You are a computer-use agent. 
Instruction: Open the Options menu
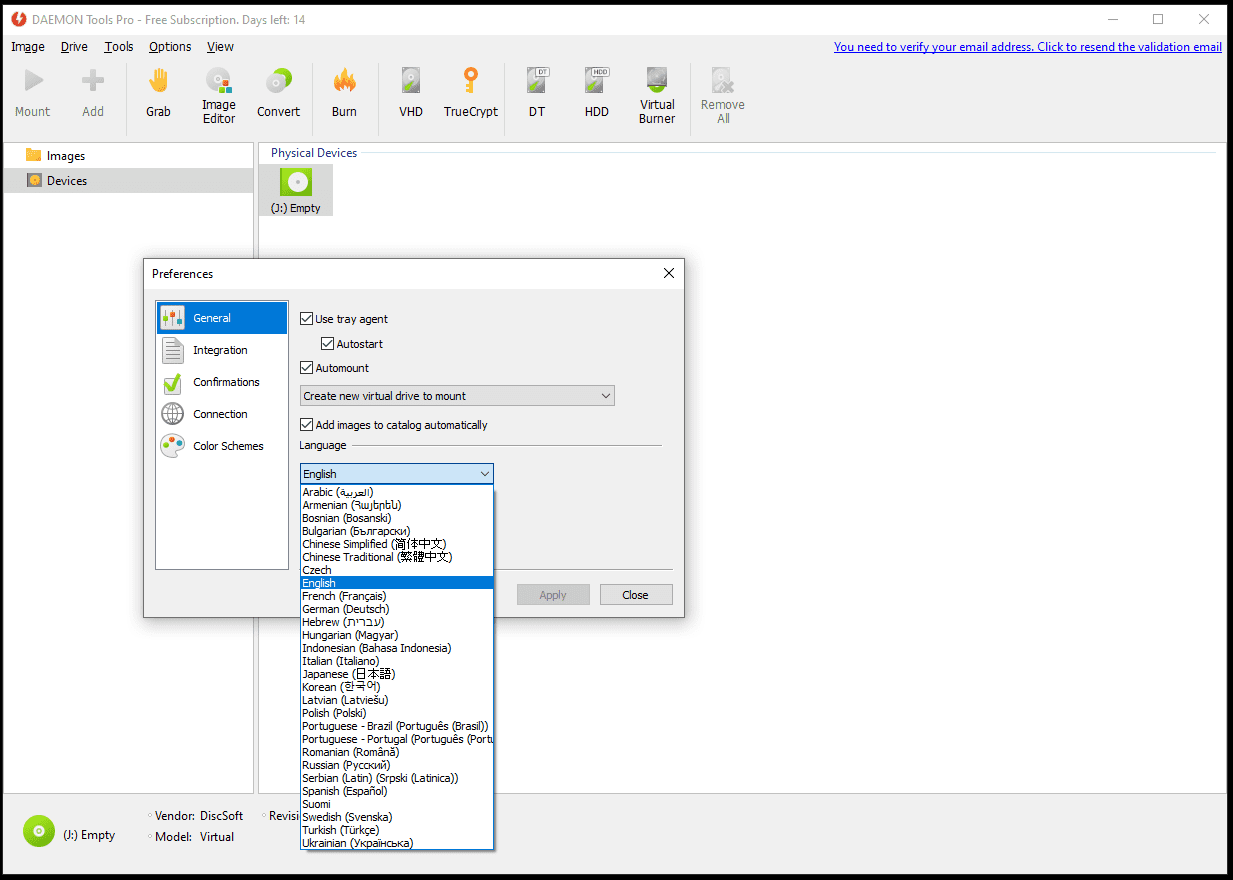click(x=170, y=47)
